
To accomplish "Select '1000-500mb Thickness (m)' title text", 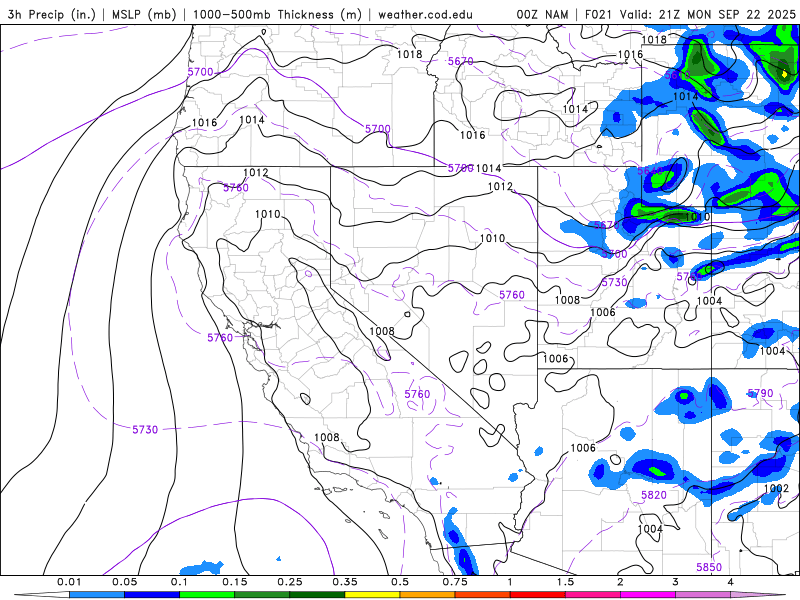I will coord(280,14).
